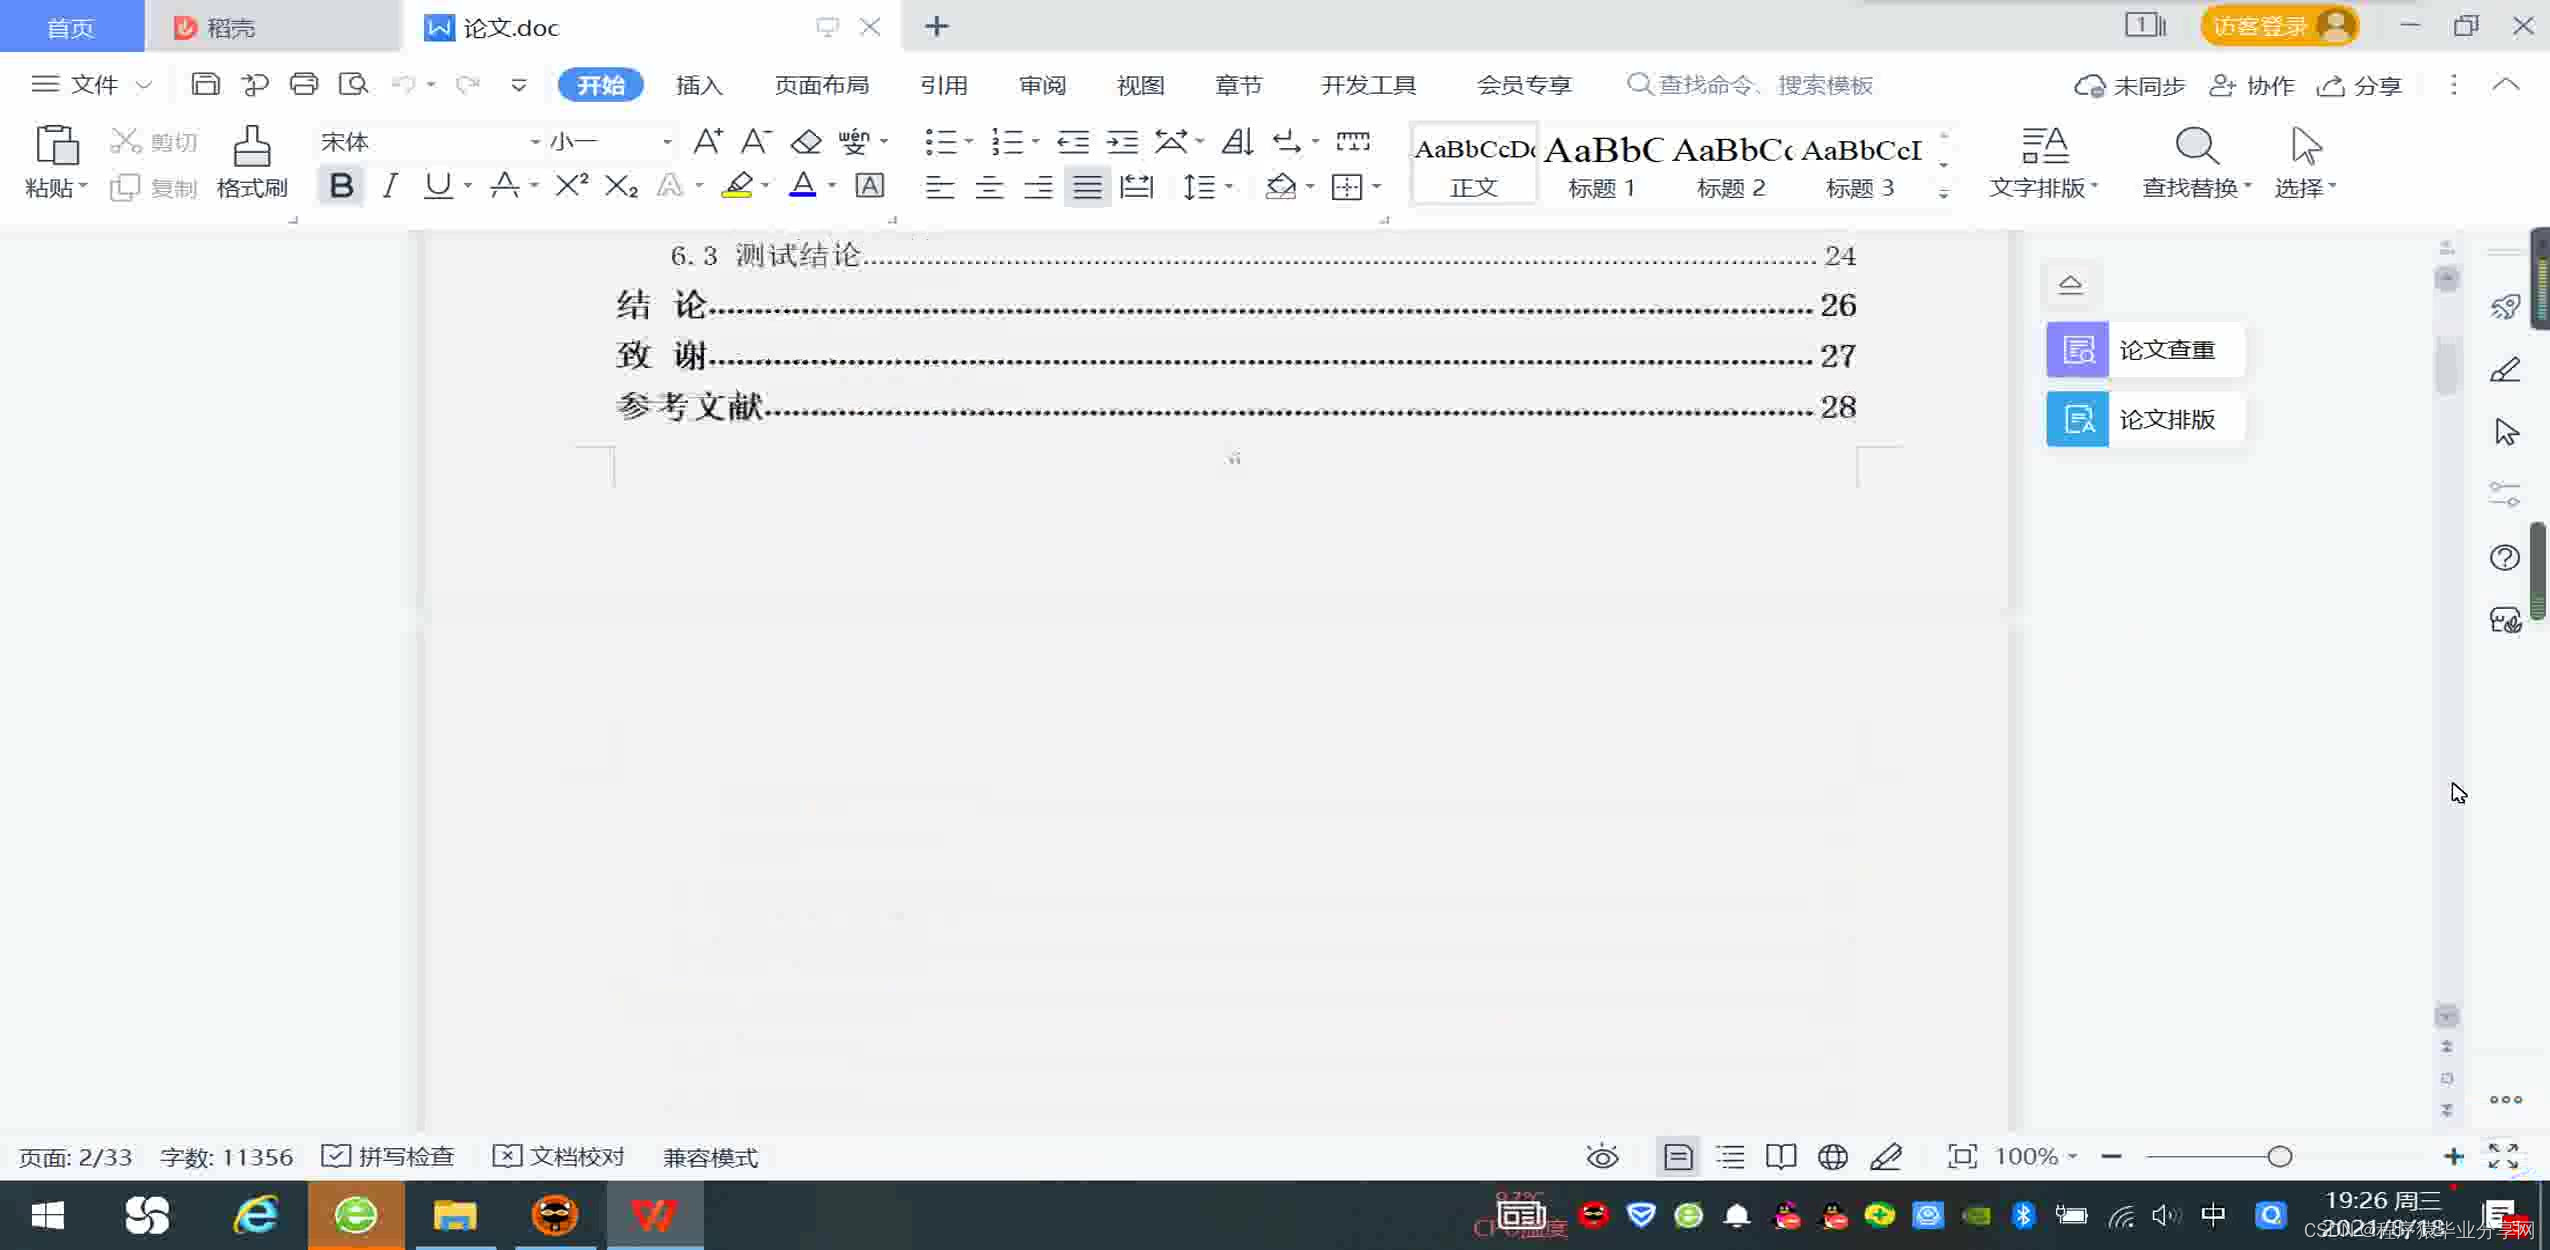Center align the paragraph text

tap(989, 187)
